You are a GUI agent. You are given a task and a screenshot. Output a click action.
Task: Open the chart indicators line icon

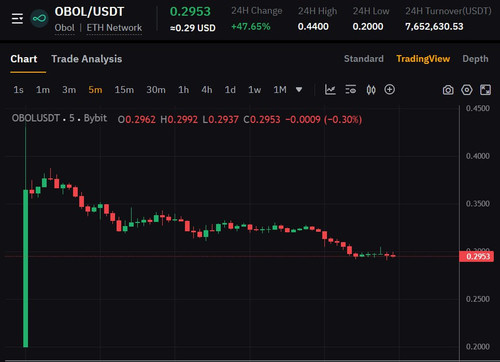point(330,90)
